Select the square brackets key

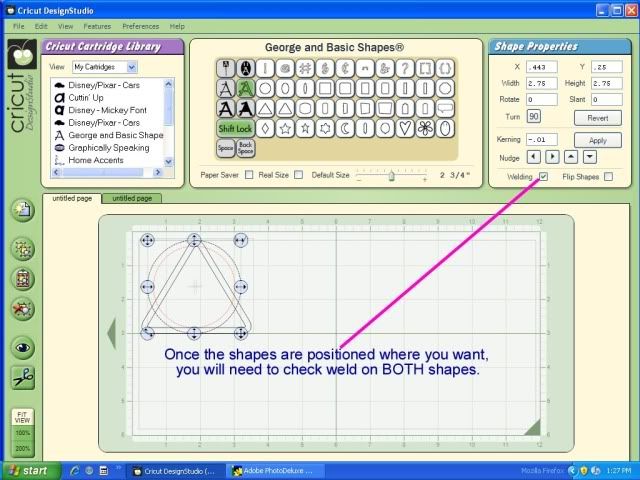(425, 68)
